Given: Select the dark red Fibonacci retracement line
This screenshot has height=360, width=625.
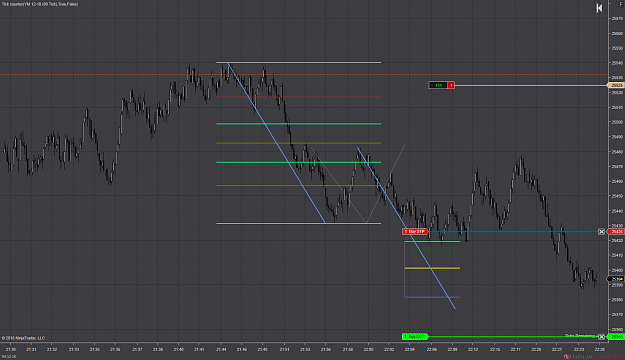Looking at the screenshot, I should point(299,97).
